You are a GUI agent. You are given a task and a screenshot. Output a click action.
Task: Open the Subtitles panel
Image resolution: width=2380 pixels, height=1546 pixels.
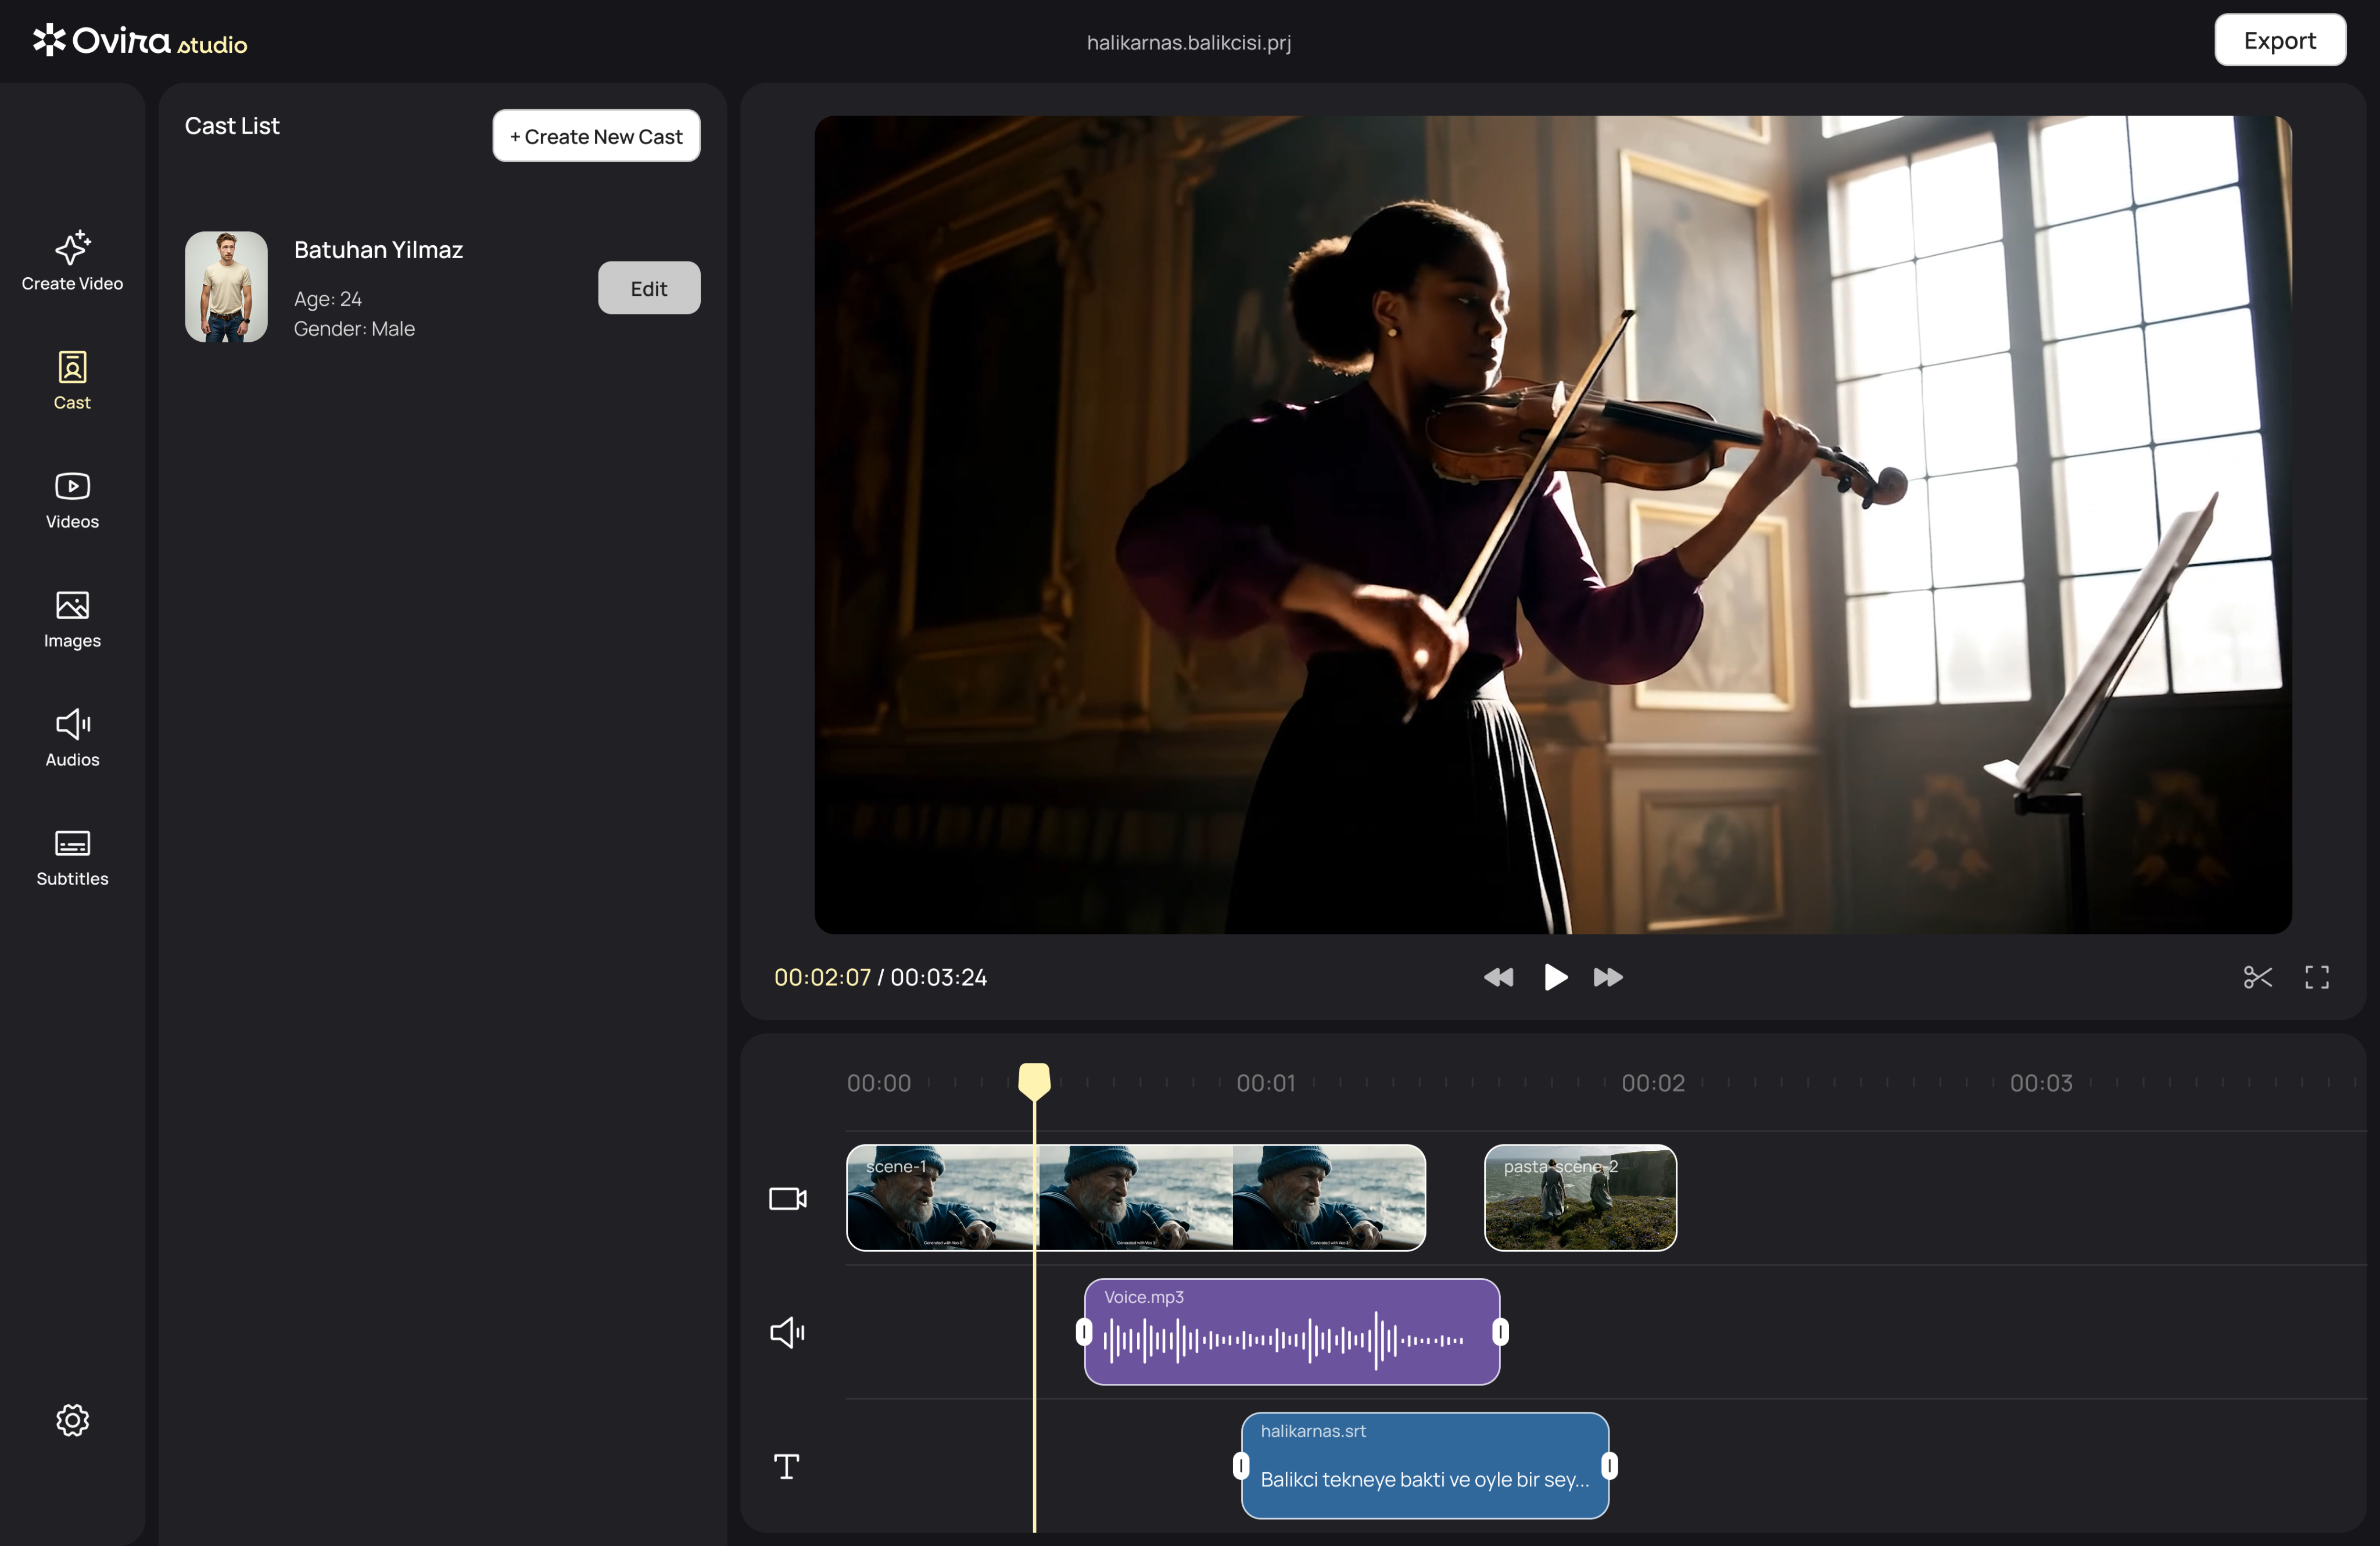(x=72, y=857)
